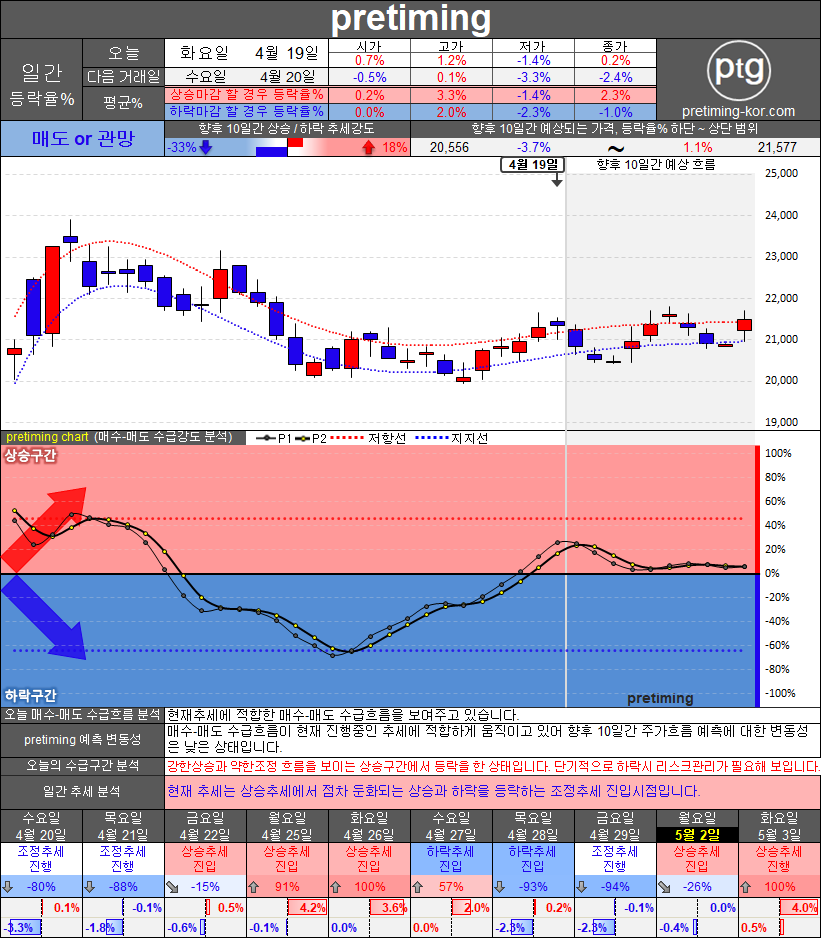Screen dimensions: 821x938
Task: Click the 다음 거래일 row label
Action: click(123, 77)
